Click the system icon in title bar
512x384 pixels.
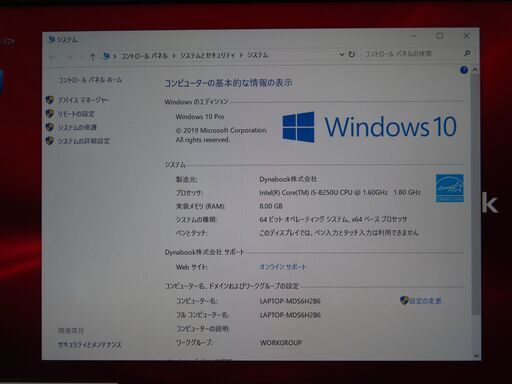tap(51, 40)
